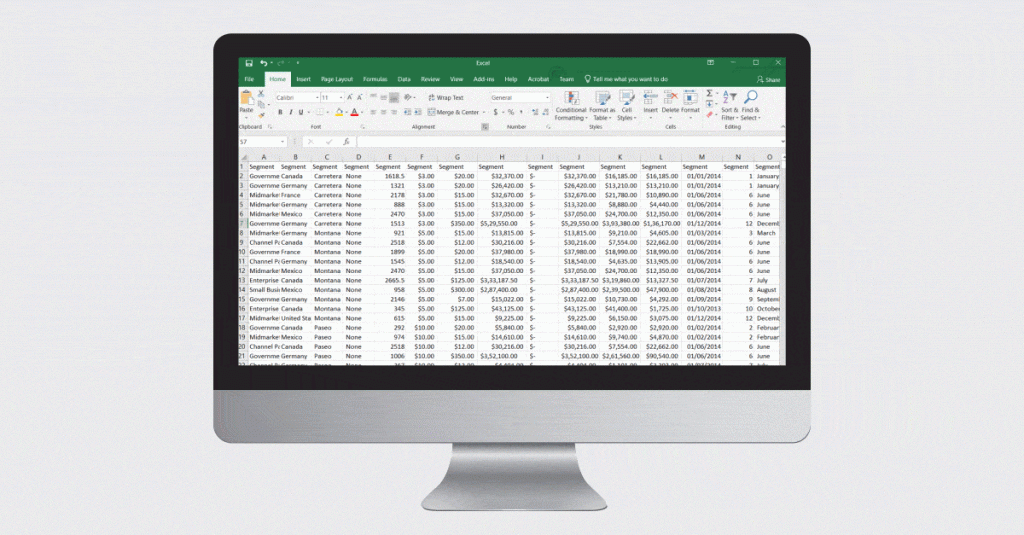Click the AutoSum sigma icon
1024x535 pixels.
tap(710, 93)
